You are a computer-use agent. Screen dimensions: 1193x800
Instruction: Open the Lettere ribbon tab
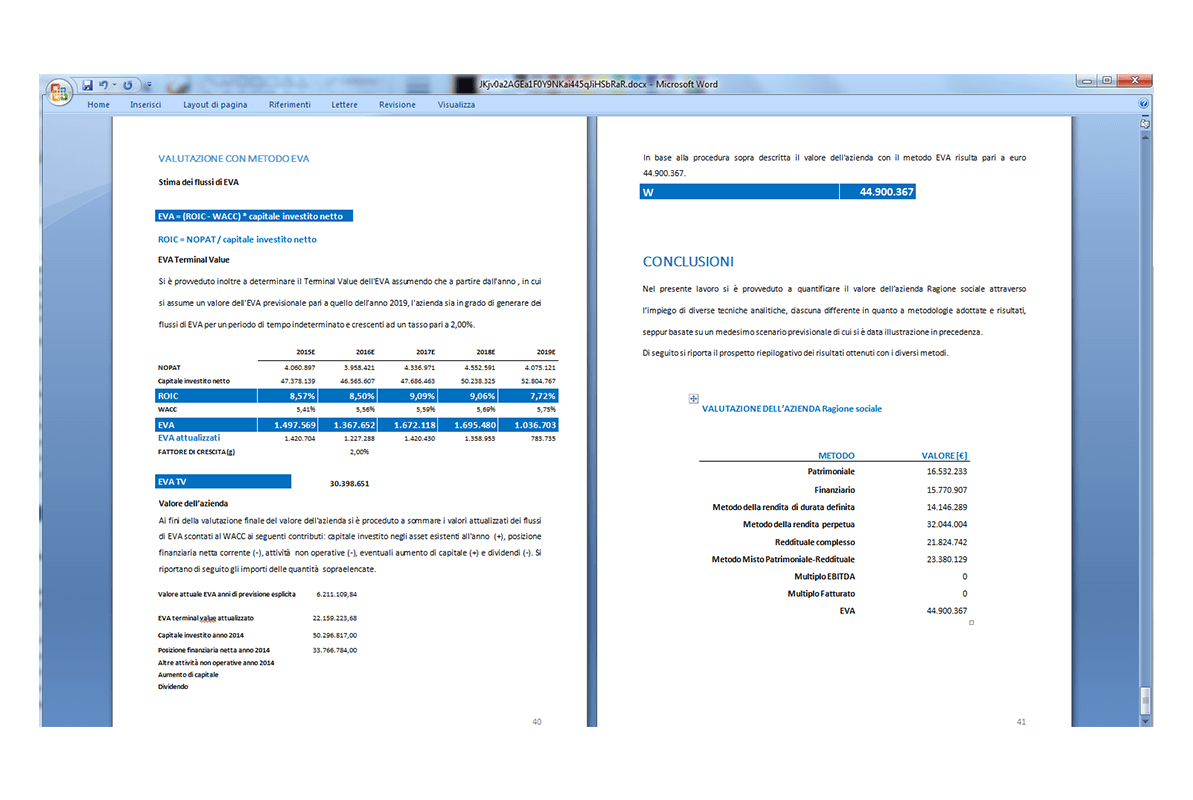coord(344,105)
